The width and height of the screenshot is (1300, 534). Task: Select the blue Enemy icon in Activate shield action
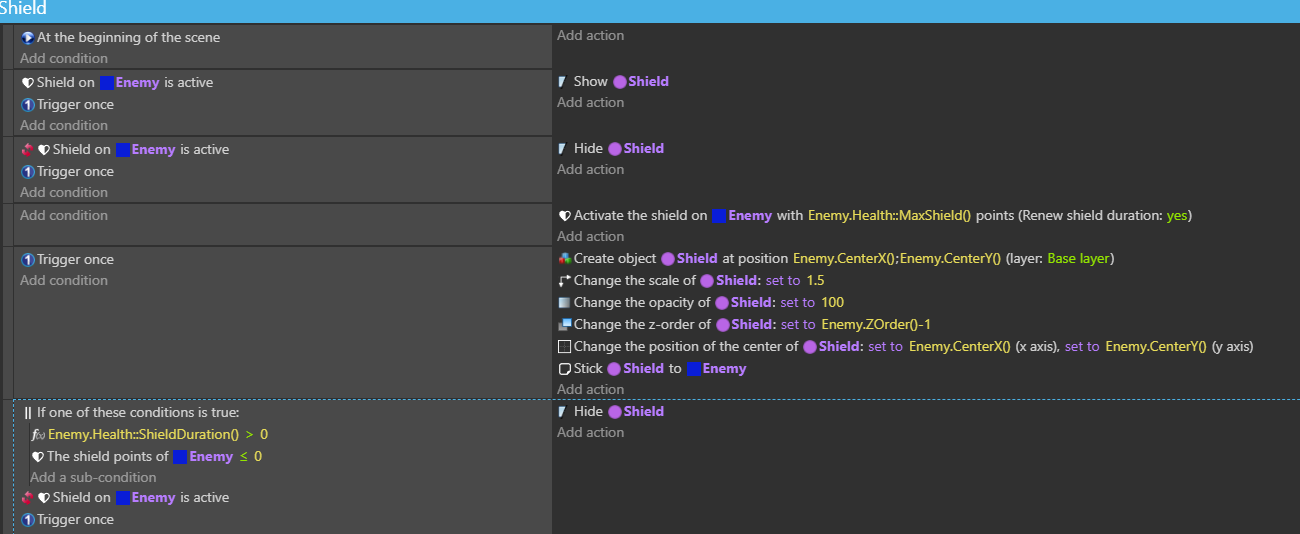pos(718,215)
